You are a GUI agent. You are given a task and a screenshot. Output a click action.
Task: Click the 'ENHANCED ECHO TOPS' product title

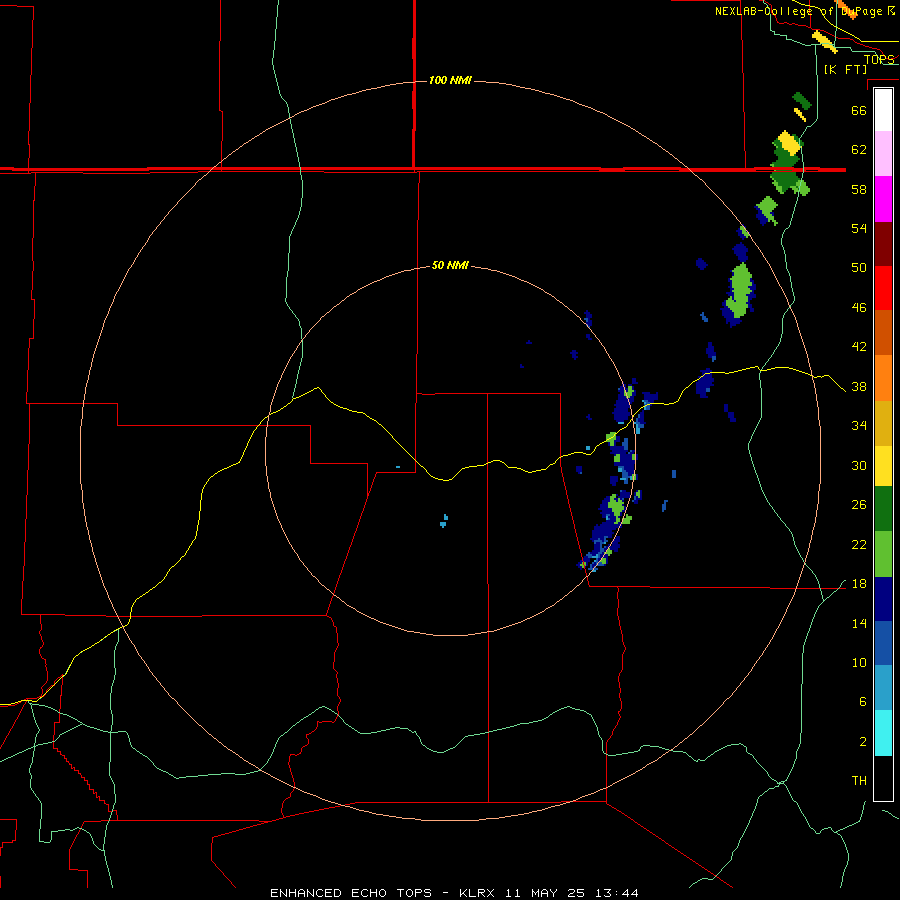[351, 893]
